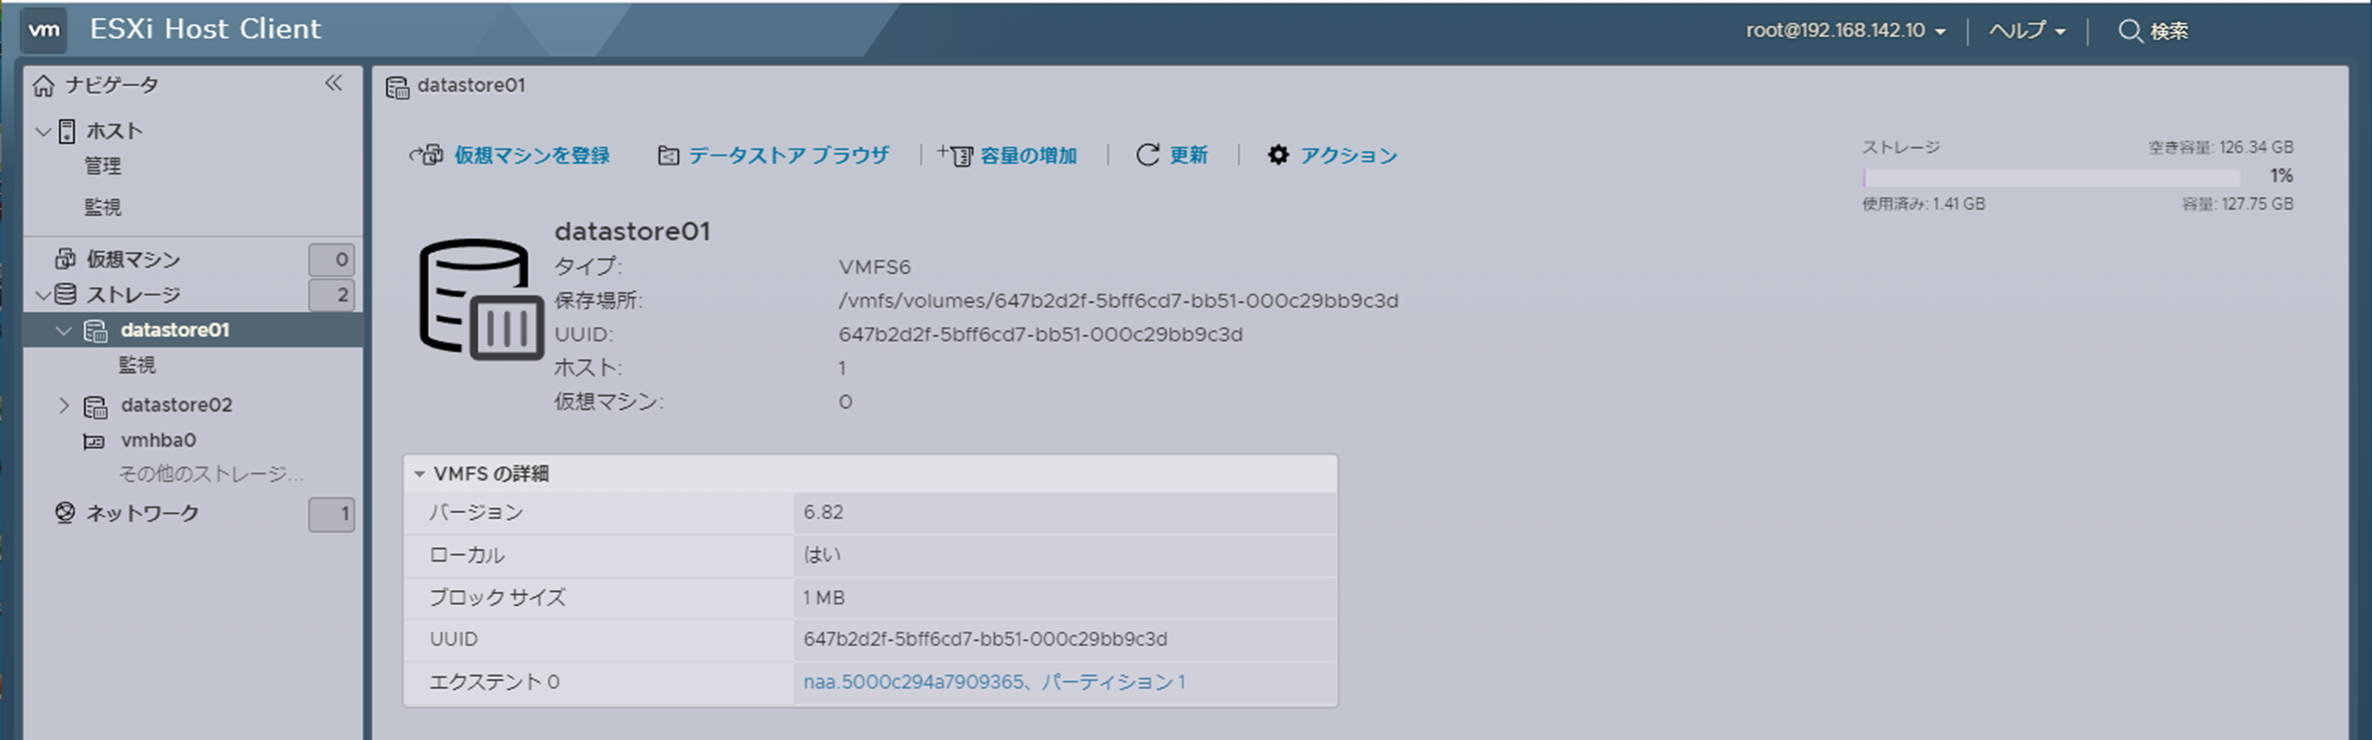Click the storage usage progress bar
2372x740 pixels.
click(2051, 177)
